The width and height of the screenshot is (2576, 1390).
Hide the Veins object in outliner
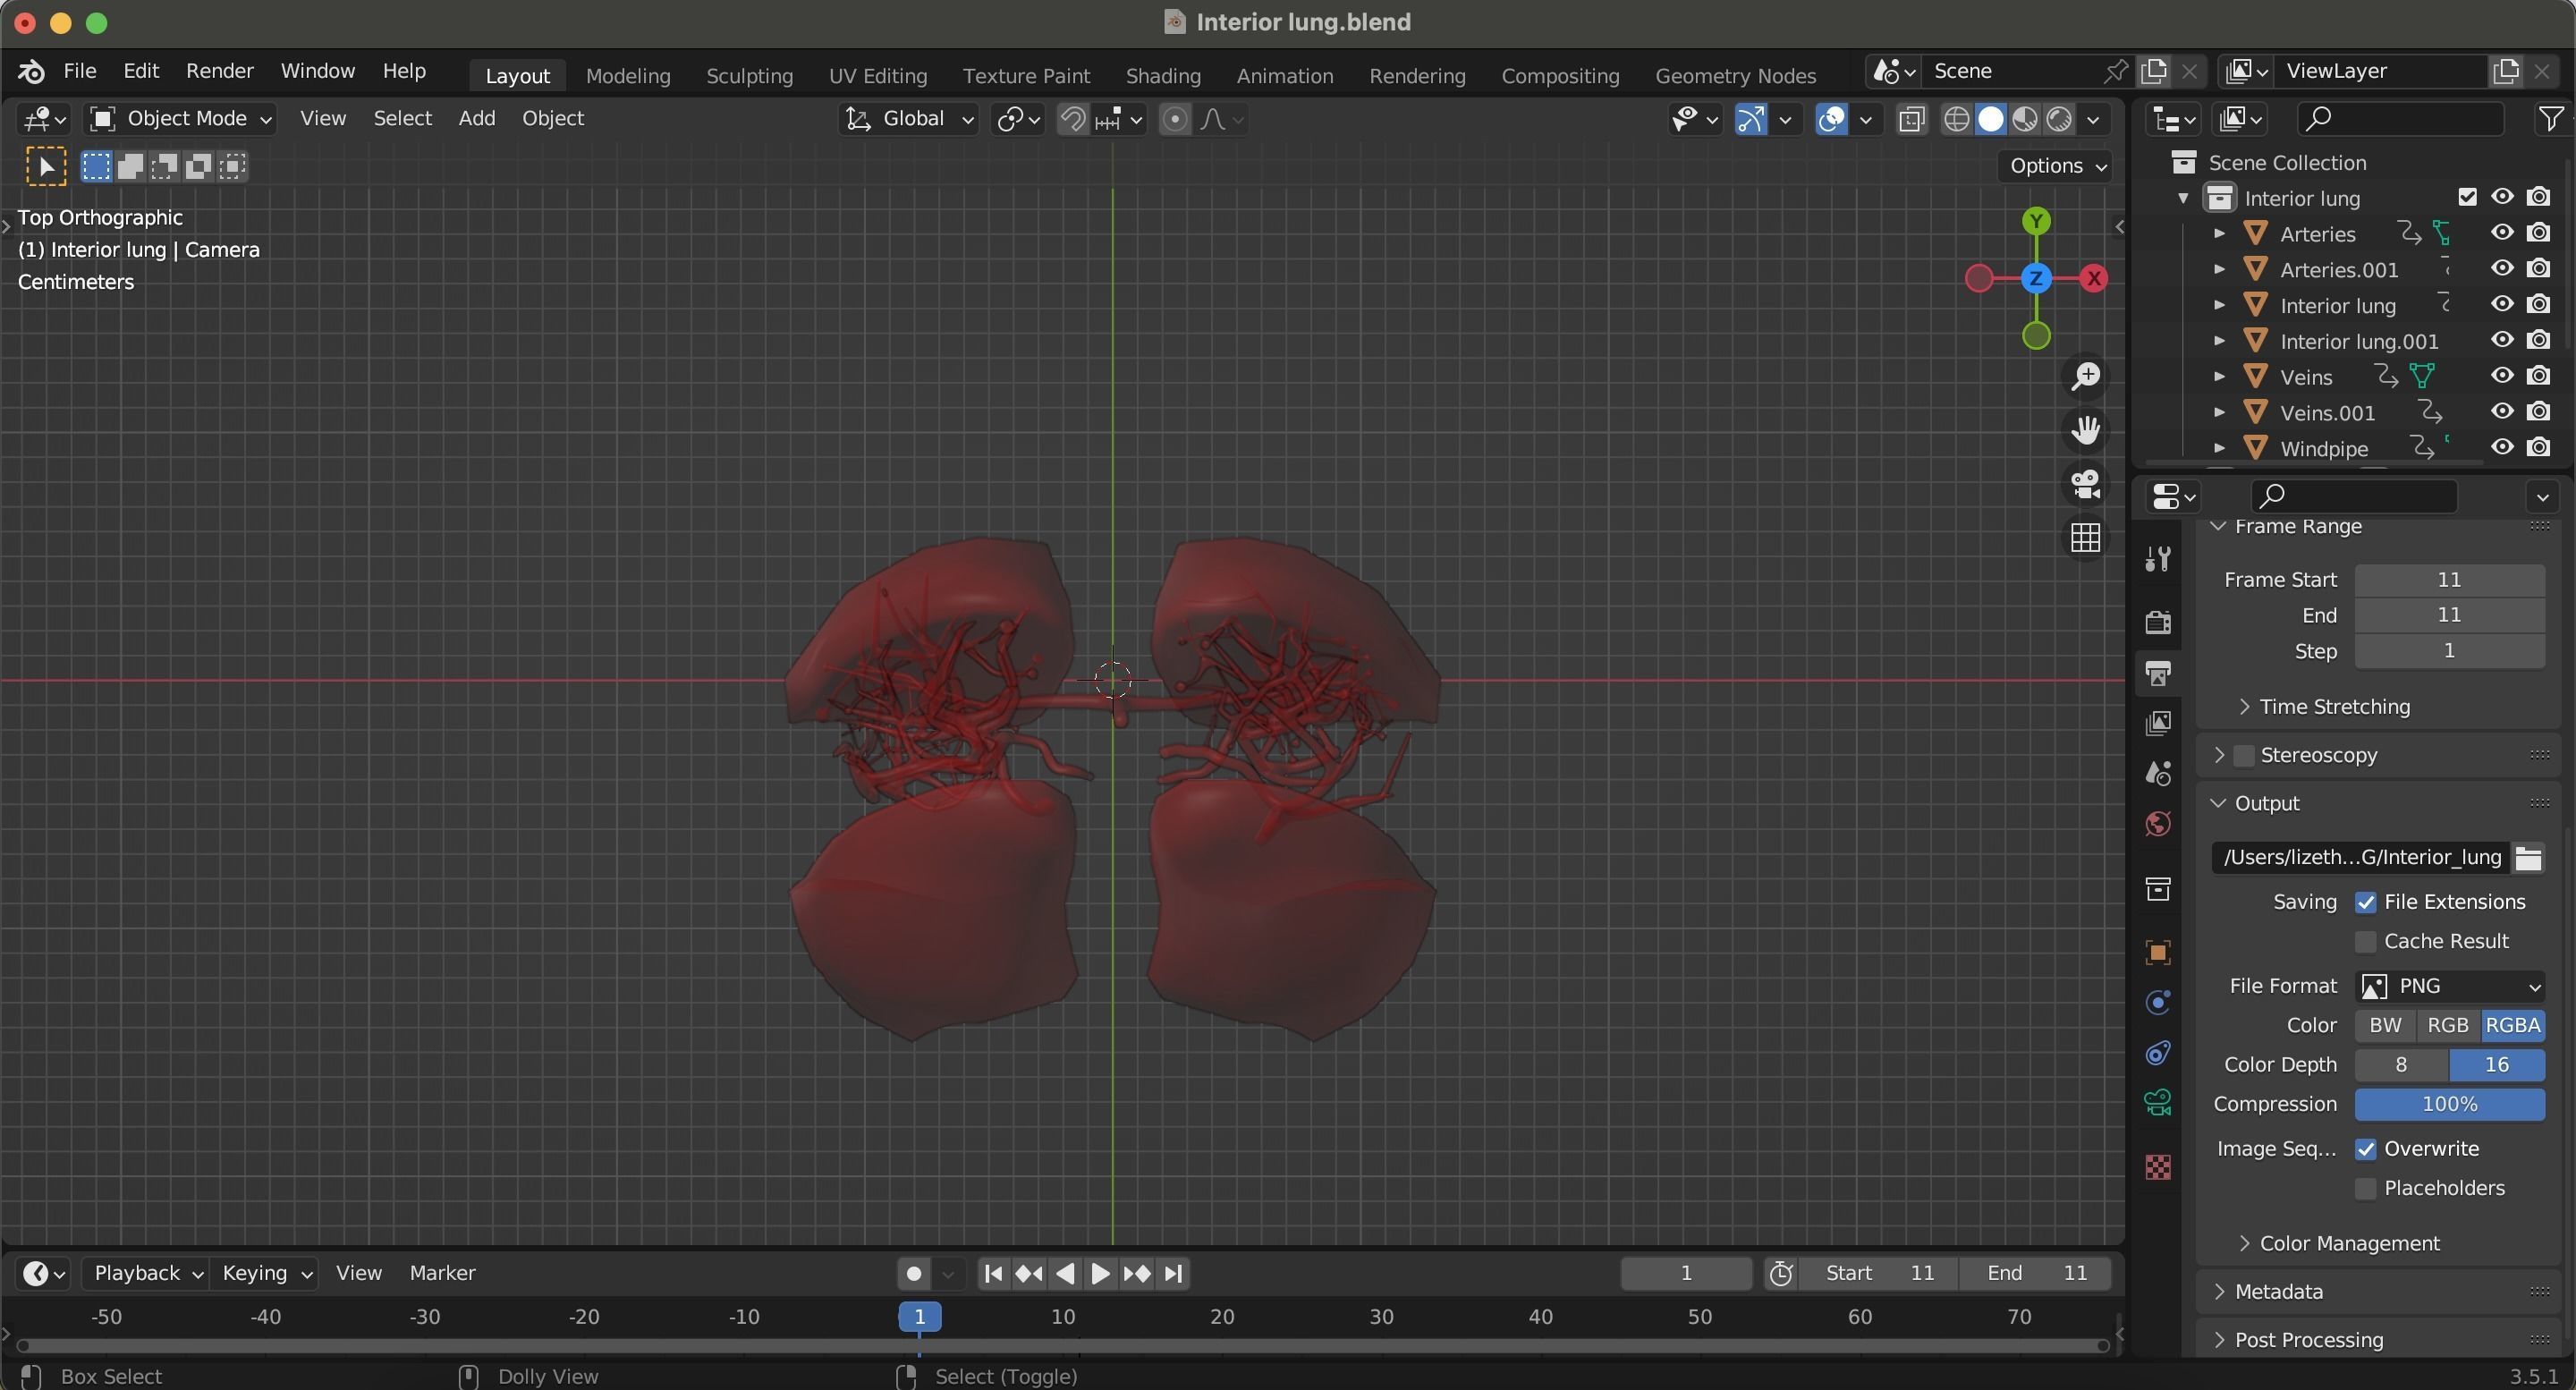[x=2501, y=376]
